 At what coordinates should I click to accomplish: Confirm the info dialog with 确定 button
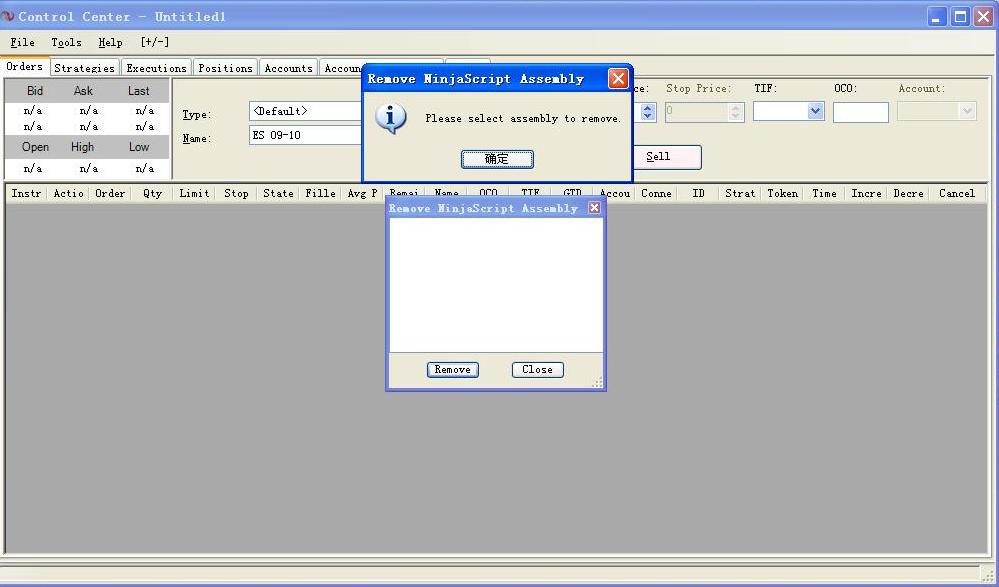click(x=497, y=159)
